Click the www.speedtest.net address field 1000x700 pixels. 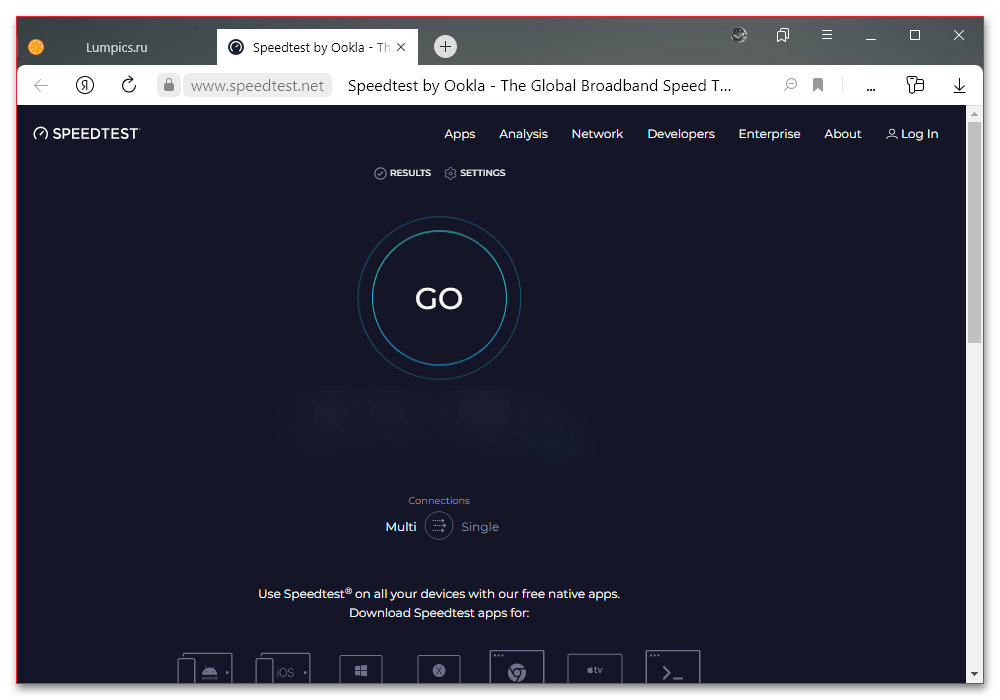pyautogui.click(x=257, y=85)
